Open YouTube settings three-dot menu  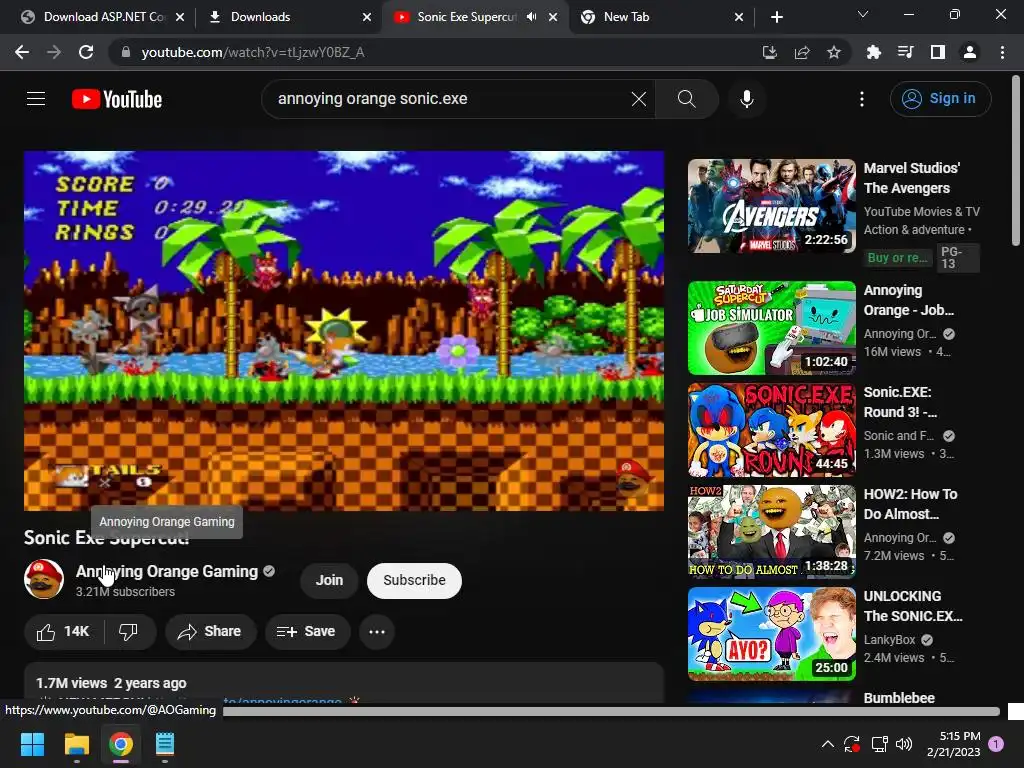(862, 99)
